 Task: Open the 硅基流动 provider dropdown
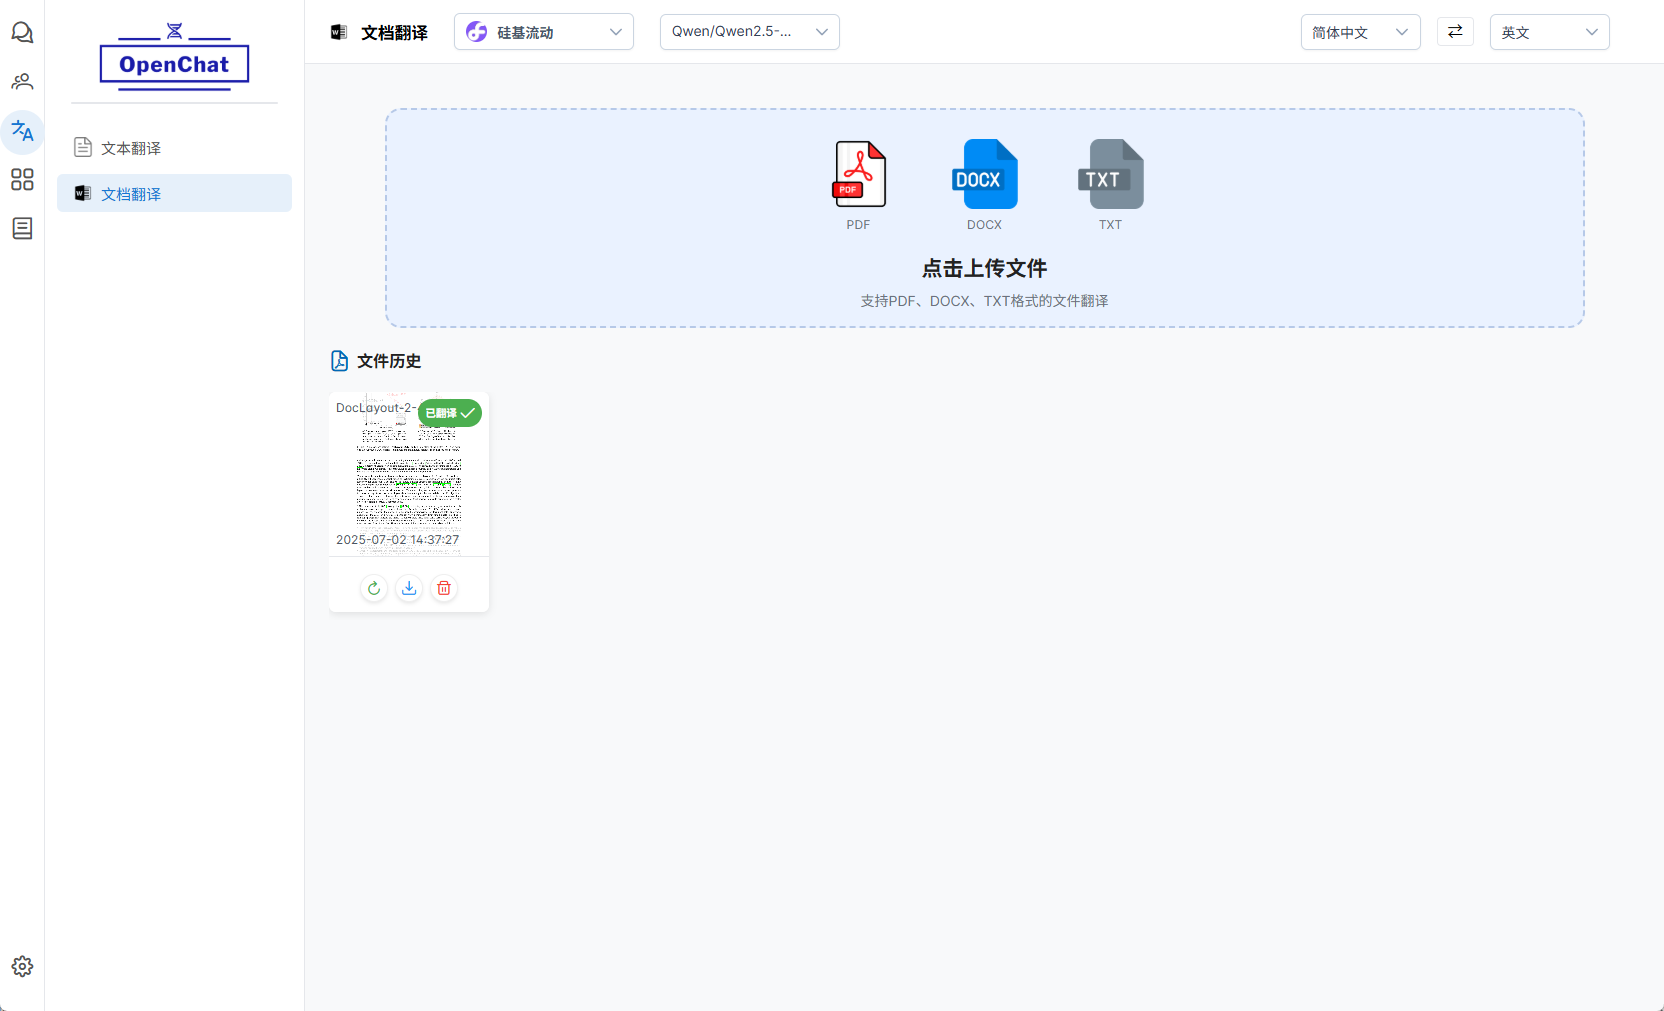[x=543, y=31]
